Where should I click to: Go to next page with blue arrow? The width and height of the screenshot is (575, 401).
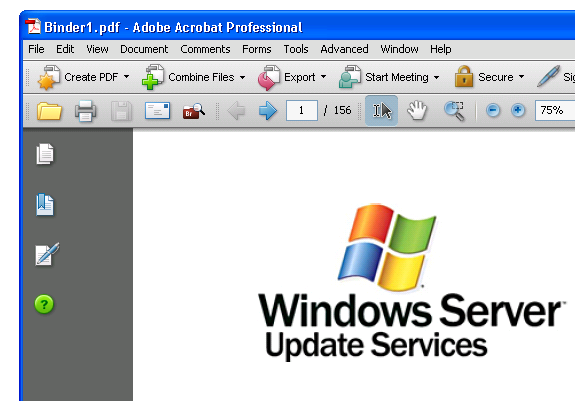coord(268,111)
